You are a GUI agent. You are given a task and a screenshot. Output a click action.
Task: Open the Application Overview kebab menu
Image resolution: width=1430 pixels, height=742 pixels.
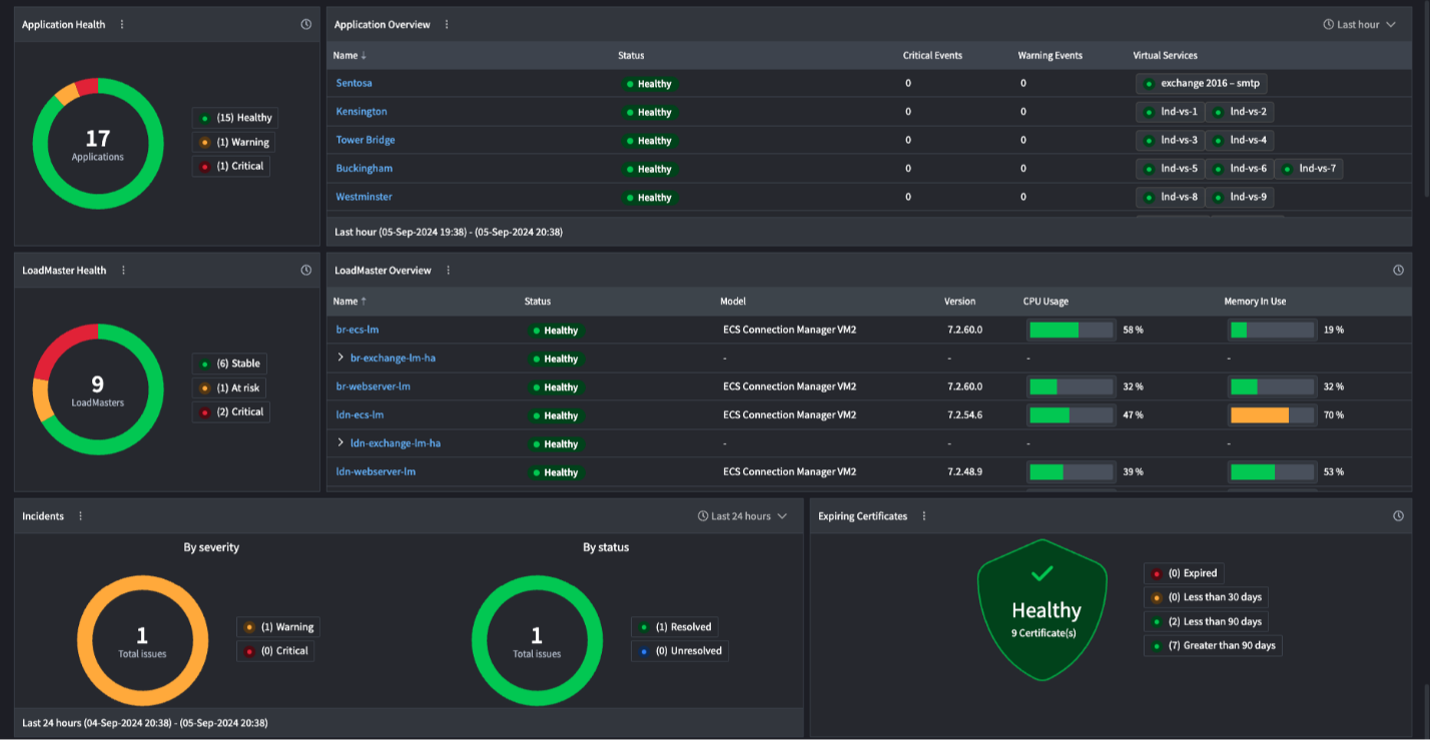pos(447,24)
